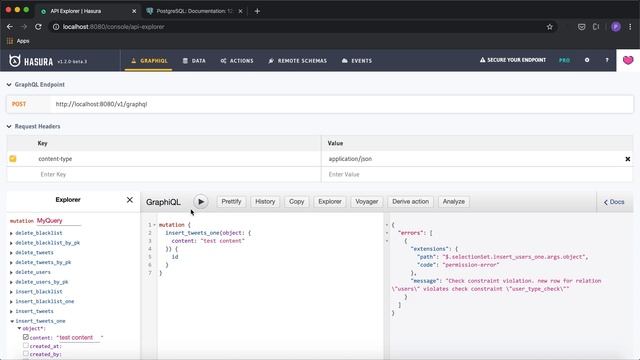Edit the MyQuery mutation name
Screen dimensions: 640x360
pyautogui.click(x=58, y=221)
